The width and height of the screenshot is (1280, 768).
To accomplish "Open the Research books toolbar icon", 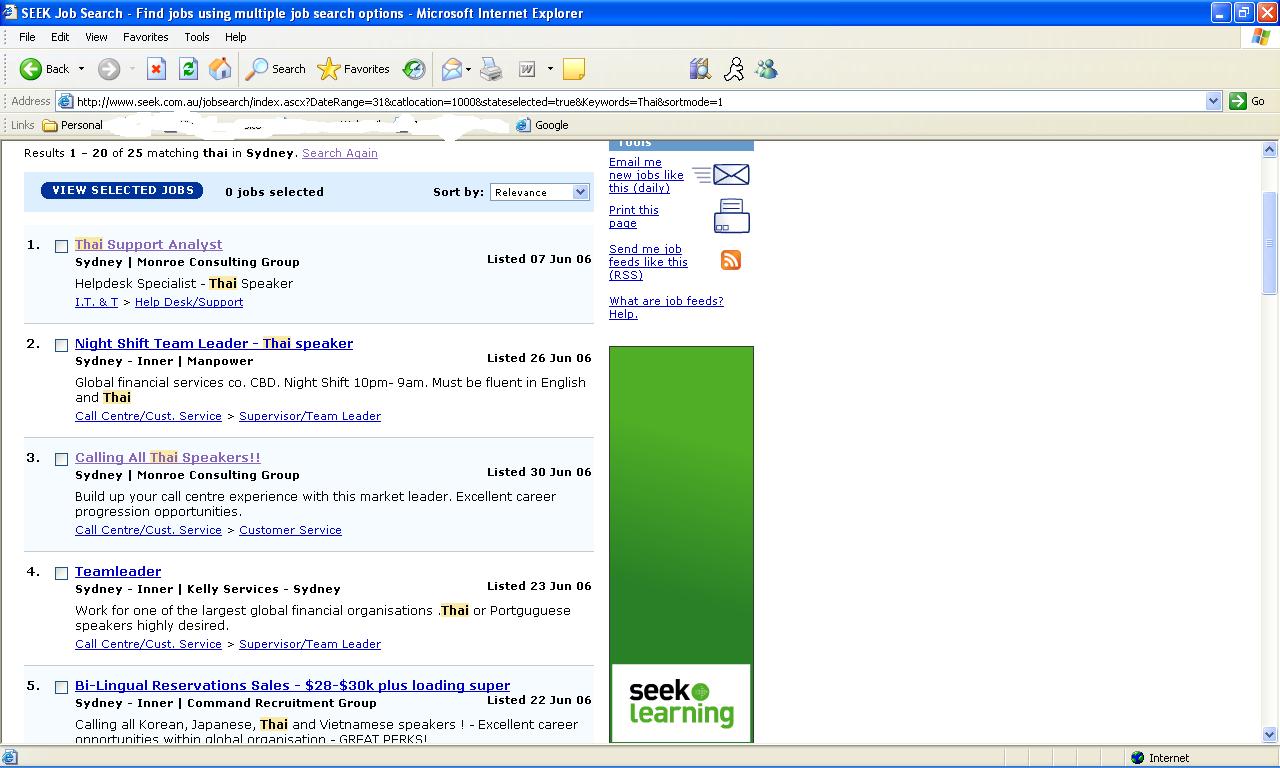I will (700, 69).
